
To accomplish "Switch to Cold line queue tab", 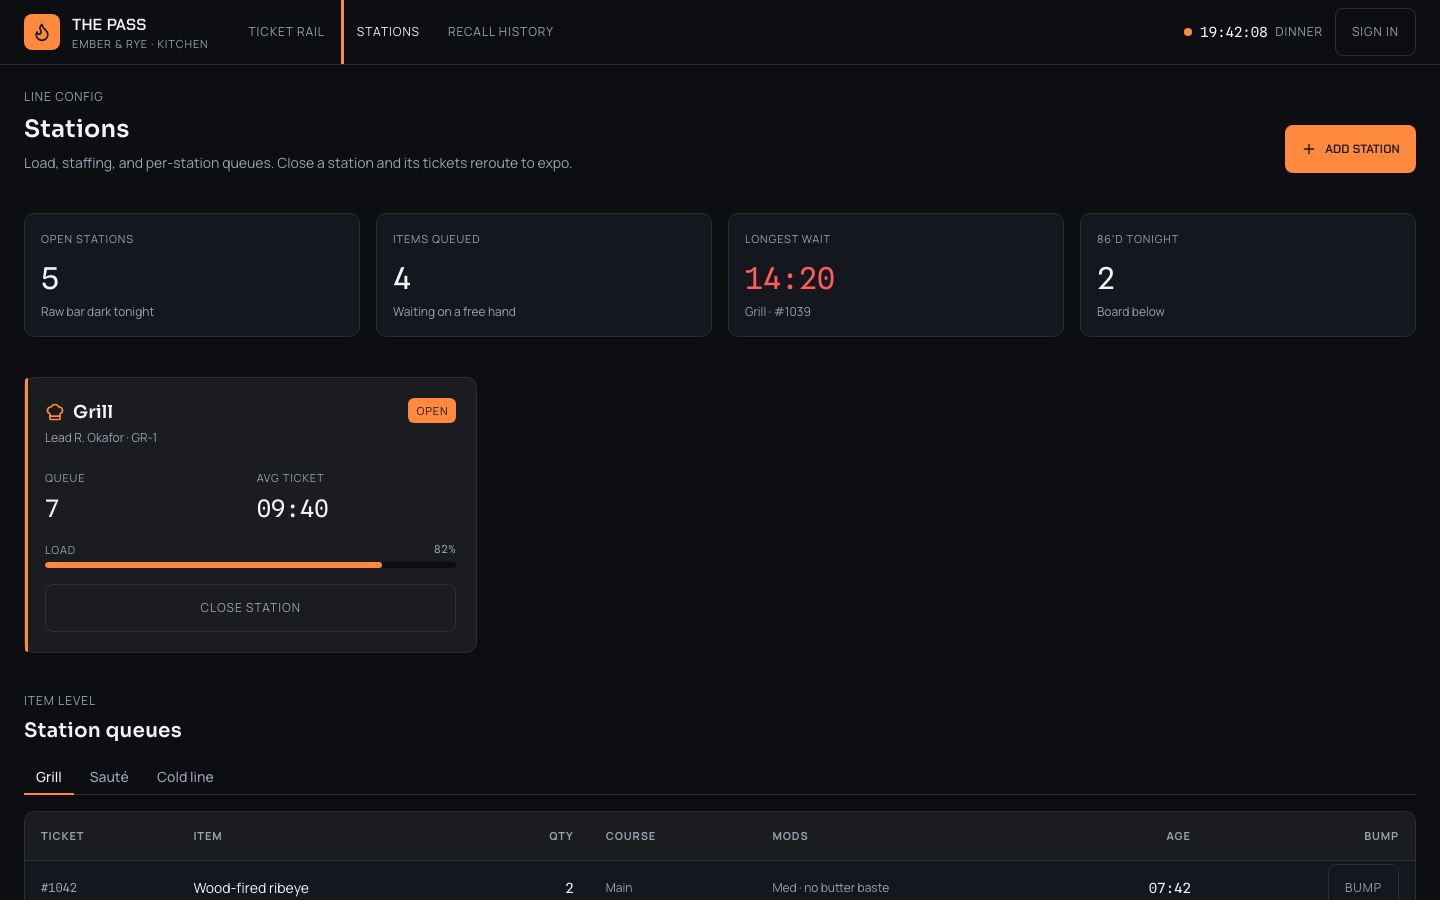I will (185, 777).
